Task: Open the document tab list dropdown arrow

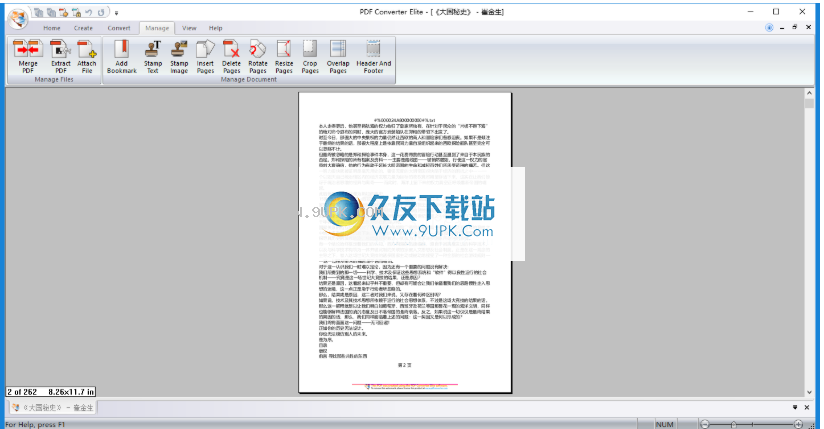Action: click(795, 407)
